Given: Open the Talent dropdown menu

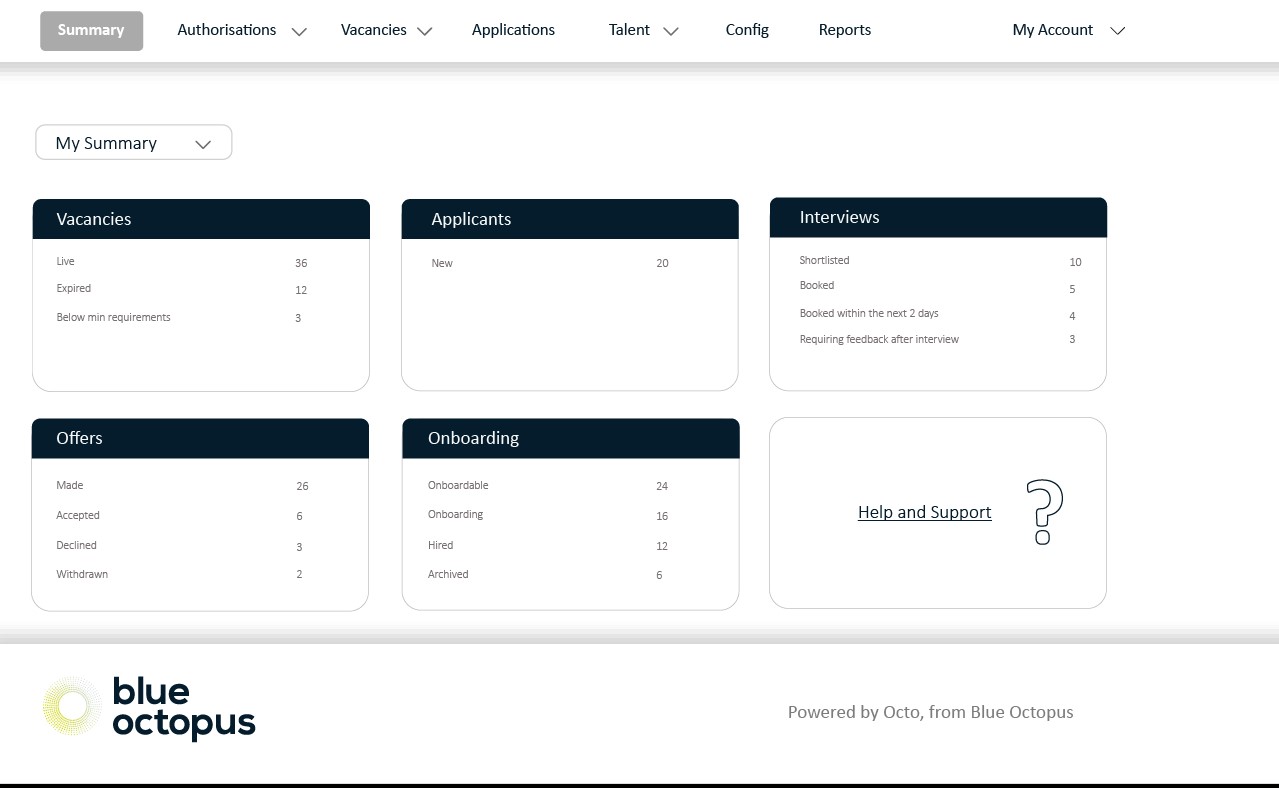Looking at the screenshot, I should pyautogui.click(x=641, y=30).
